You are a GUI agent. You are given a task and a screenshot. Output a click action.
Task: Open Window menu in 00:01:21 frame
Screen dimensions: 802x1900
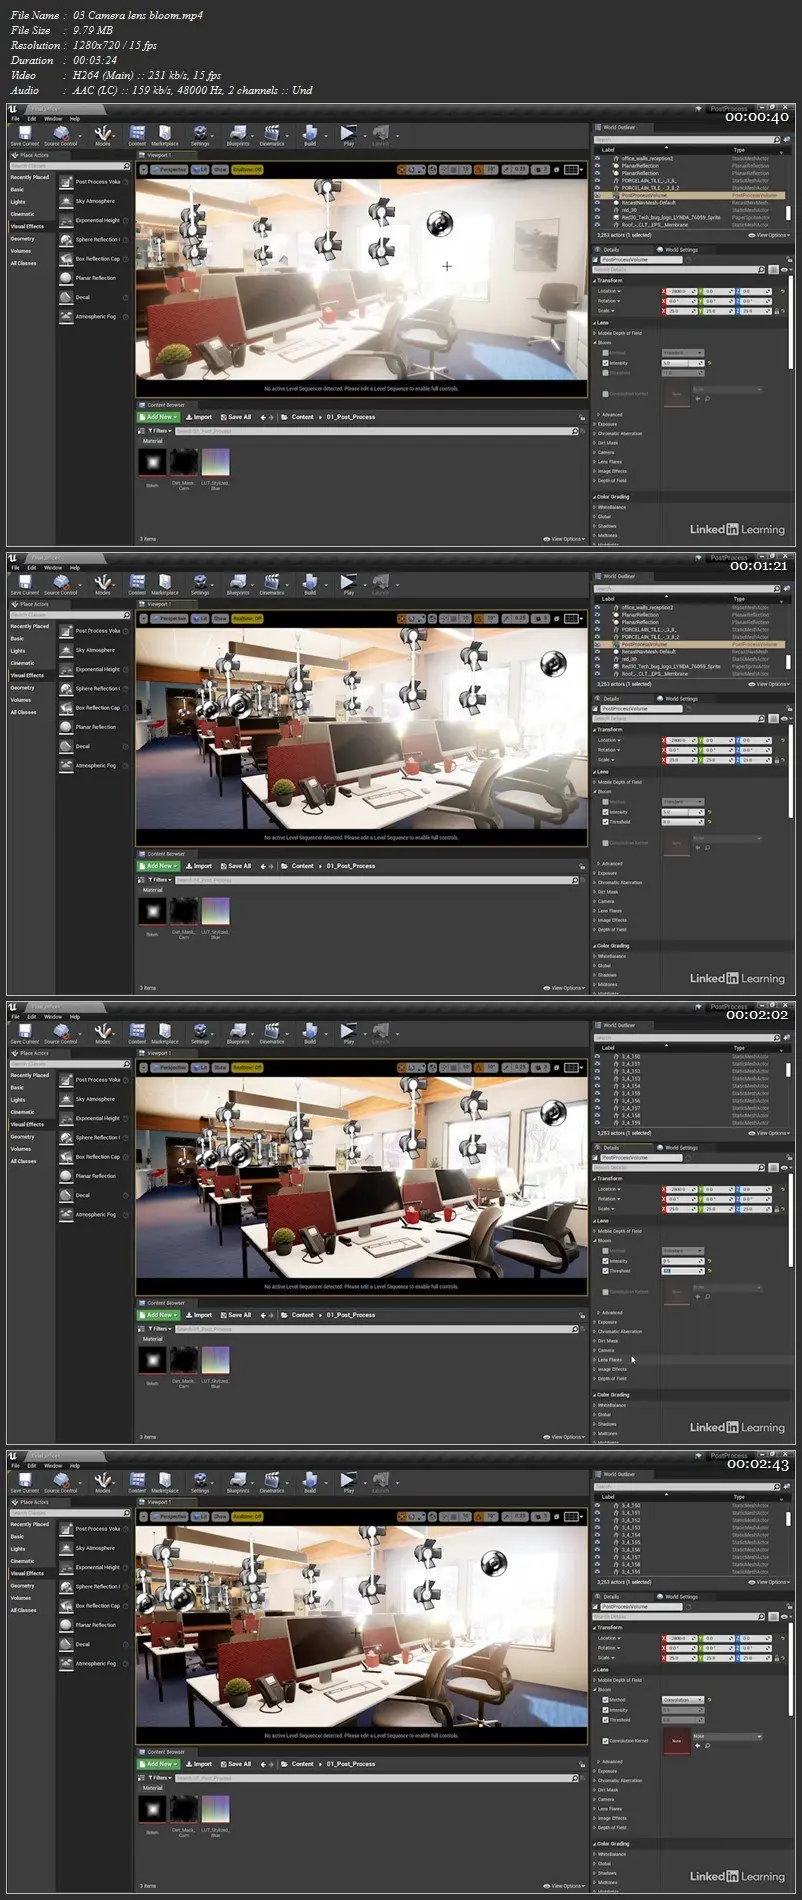pos(53,567)
